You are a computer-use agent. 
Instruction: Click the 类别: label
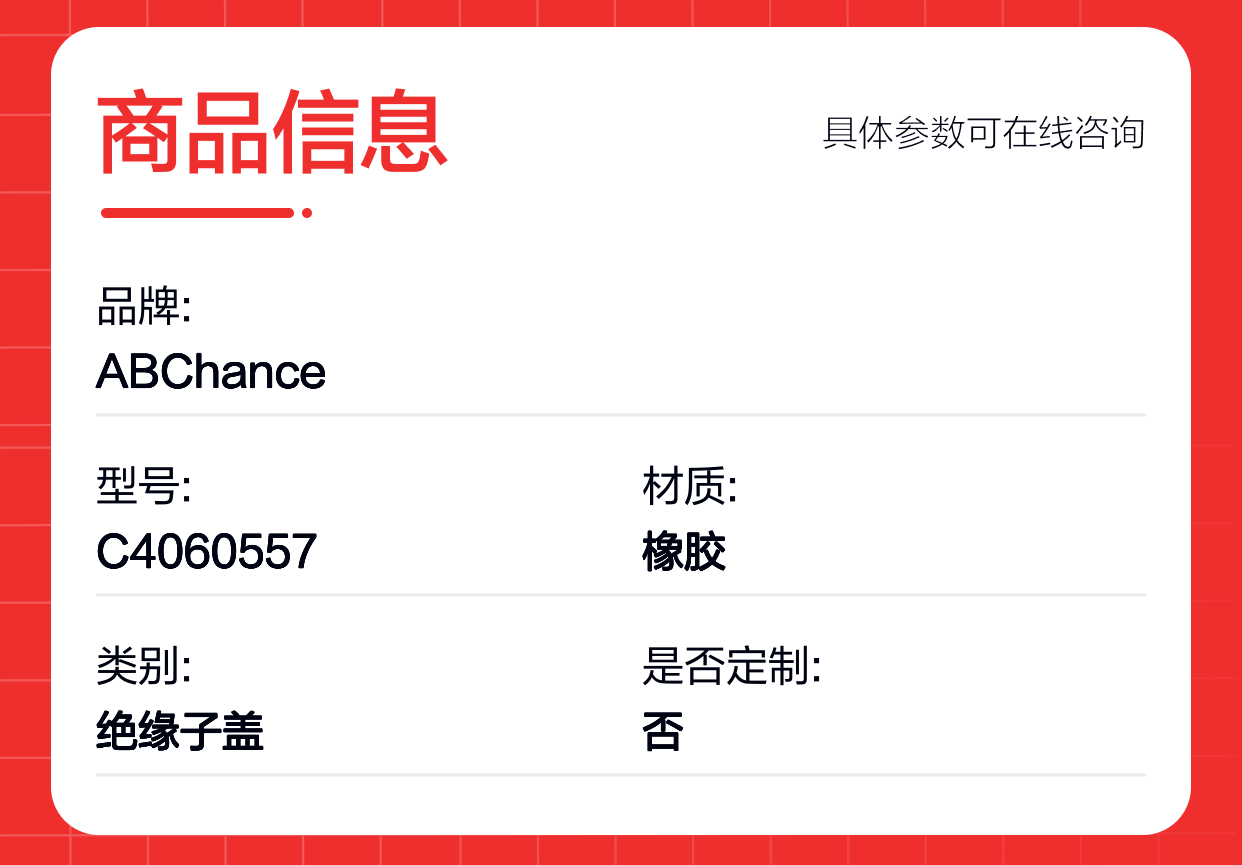pos(144,667)
